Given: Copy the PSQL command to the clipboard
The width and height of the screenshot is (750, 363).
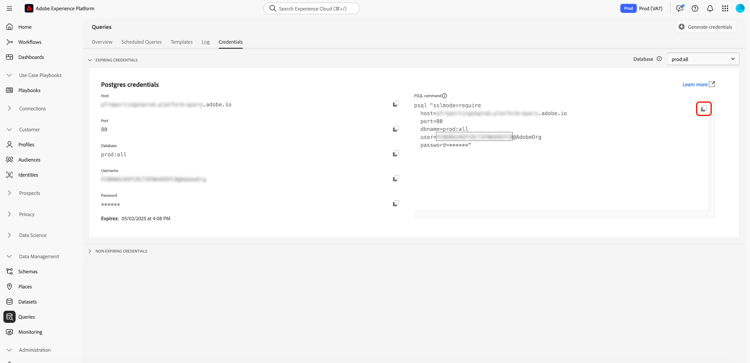Looking at the screenshot, I should click(703, 109).
